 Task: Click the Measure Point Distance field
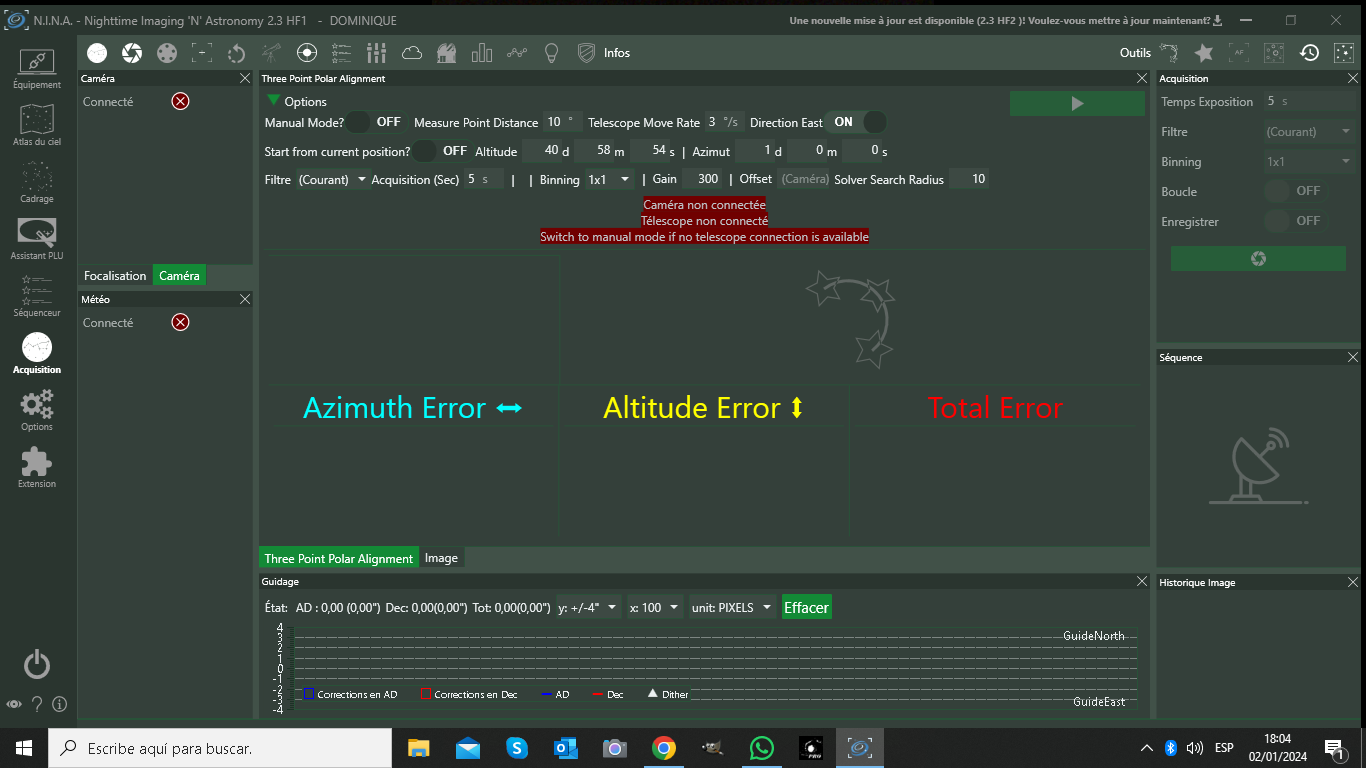(563, 122)
